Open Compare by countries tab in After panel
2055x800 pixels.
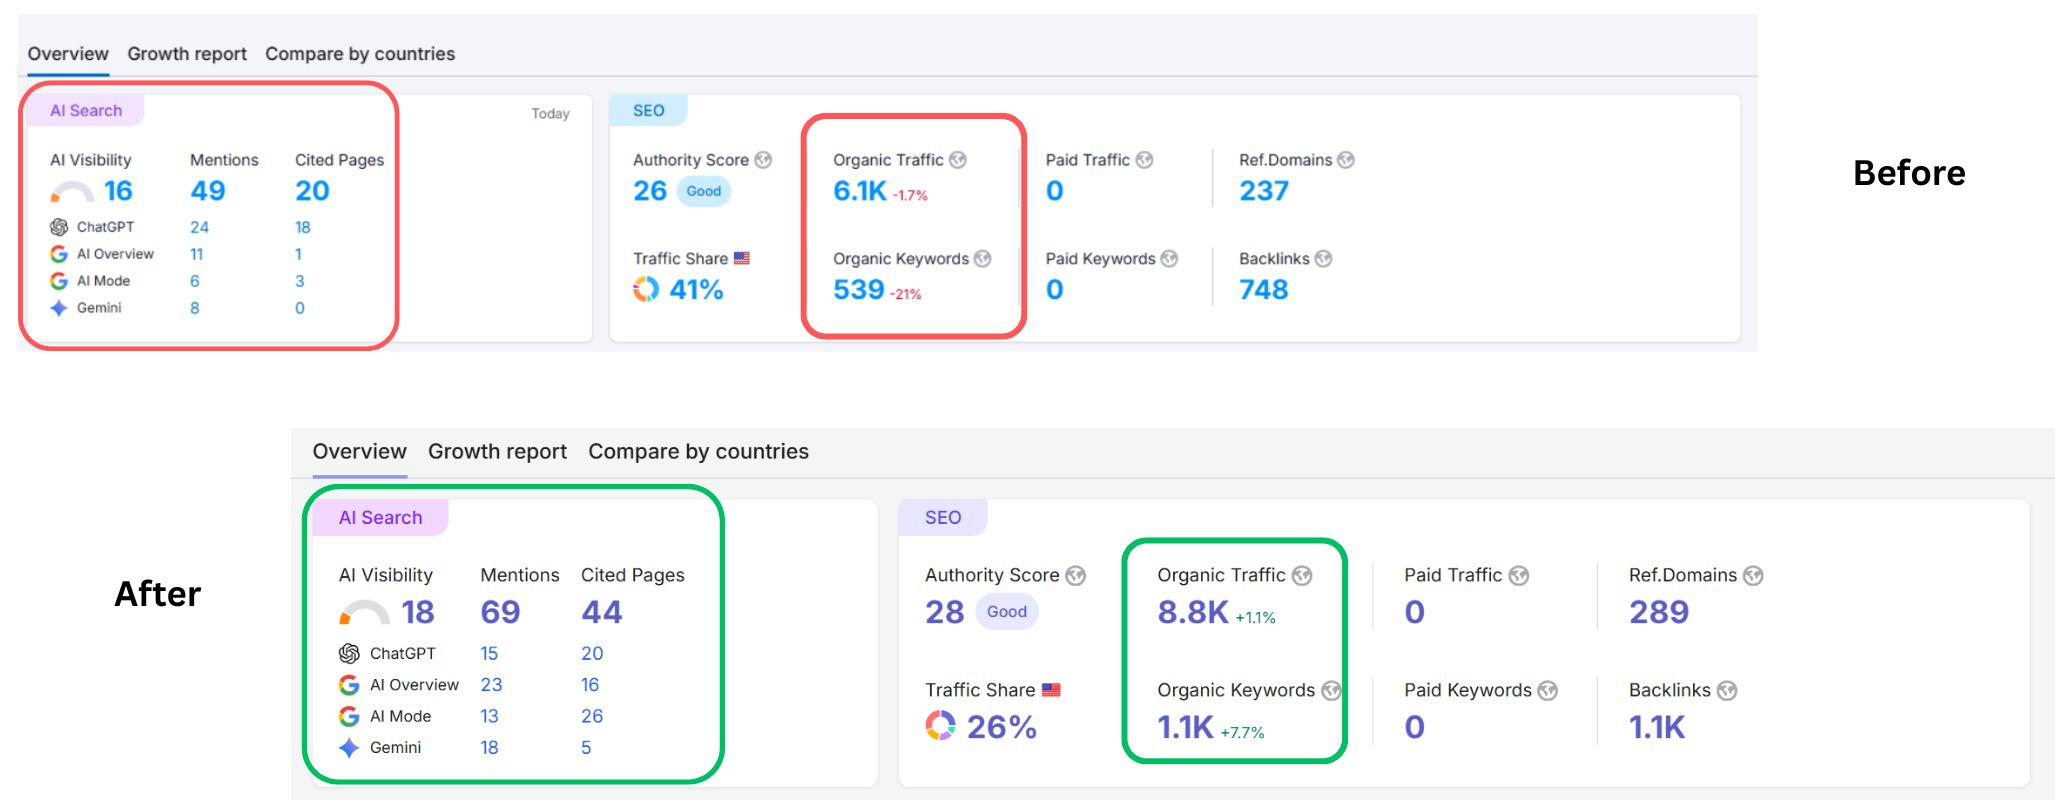click(698, 451)
